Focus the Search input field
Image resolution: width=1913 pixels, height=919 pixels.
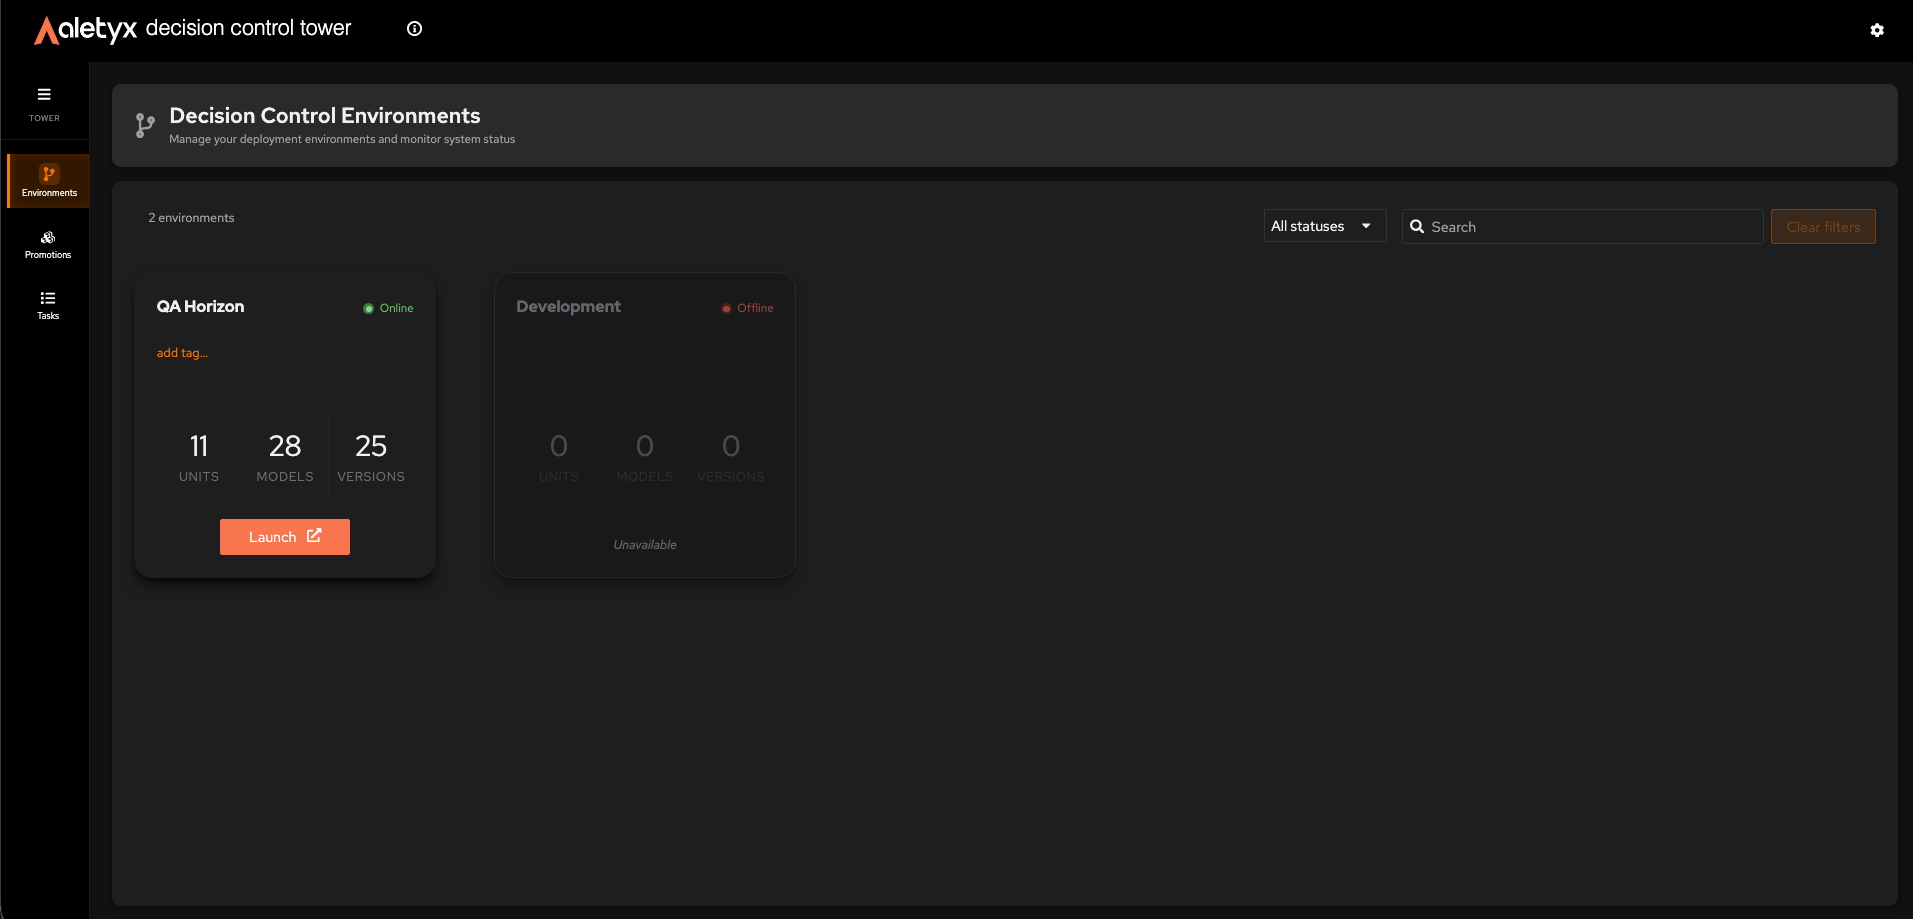pos(1582,227)
